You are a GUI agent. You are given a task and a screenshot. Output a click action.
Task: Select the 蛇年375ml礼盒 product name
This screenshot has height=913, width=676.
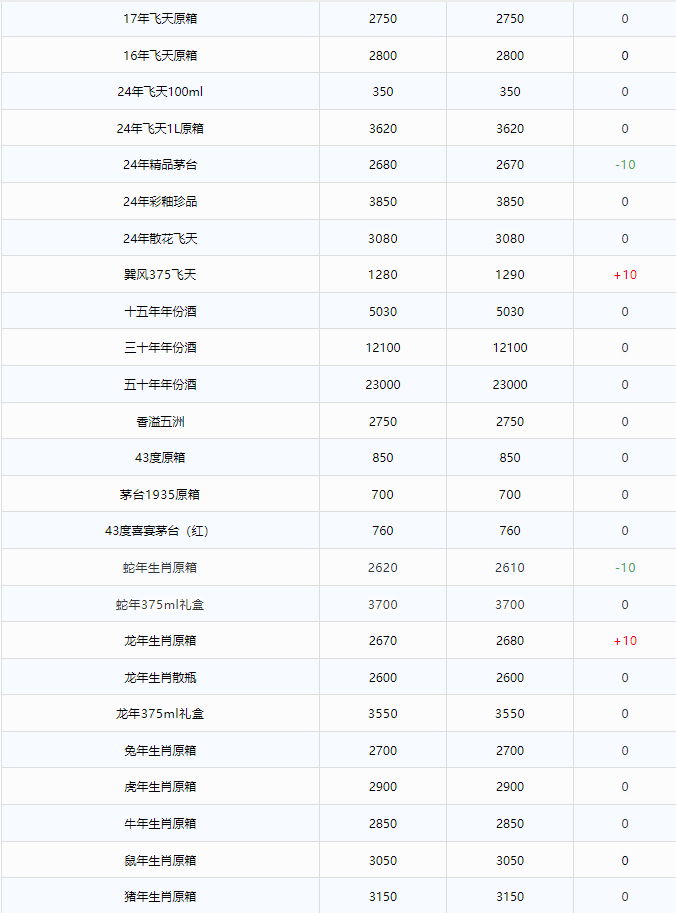pyautogui.click(x=160, y=604)
